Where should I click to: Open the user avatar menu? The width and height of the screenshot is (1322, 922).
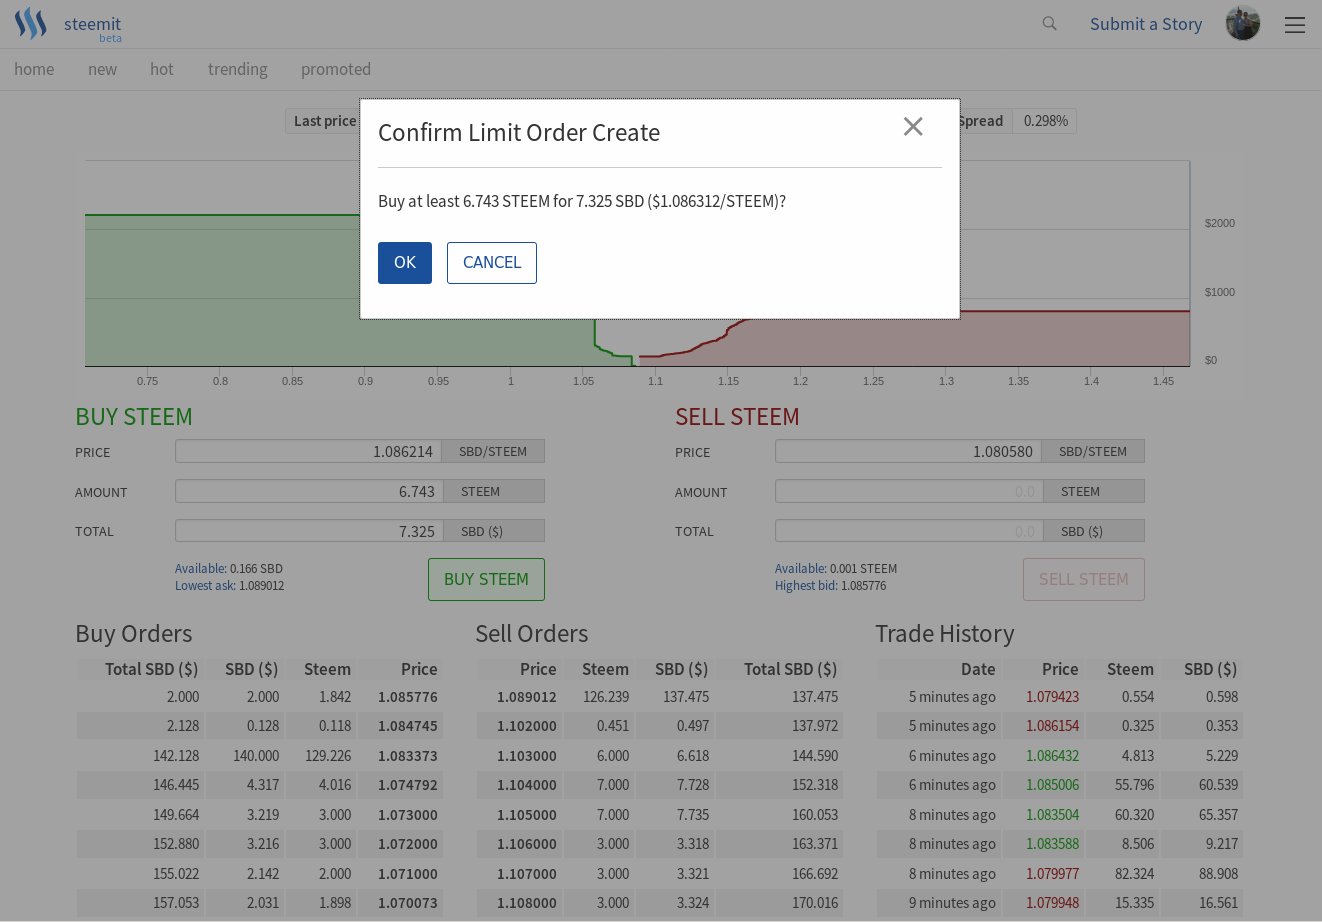(1243, 23)
